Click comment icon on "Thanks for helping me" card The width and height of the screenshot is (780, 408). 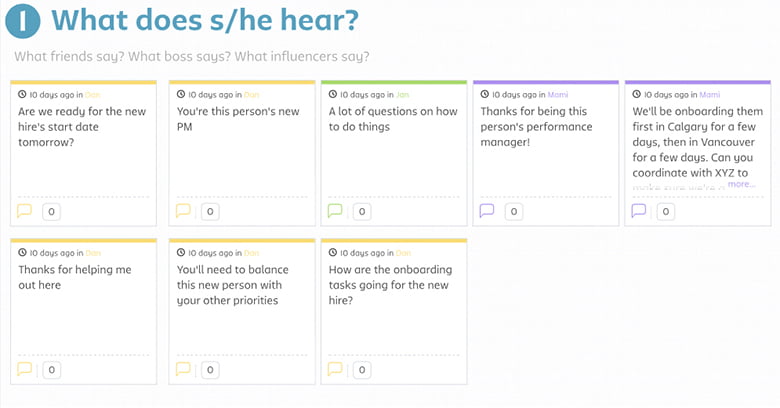coord(25,369)
